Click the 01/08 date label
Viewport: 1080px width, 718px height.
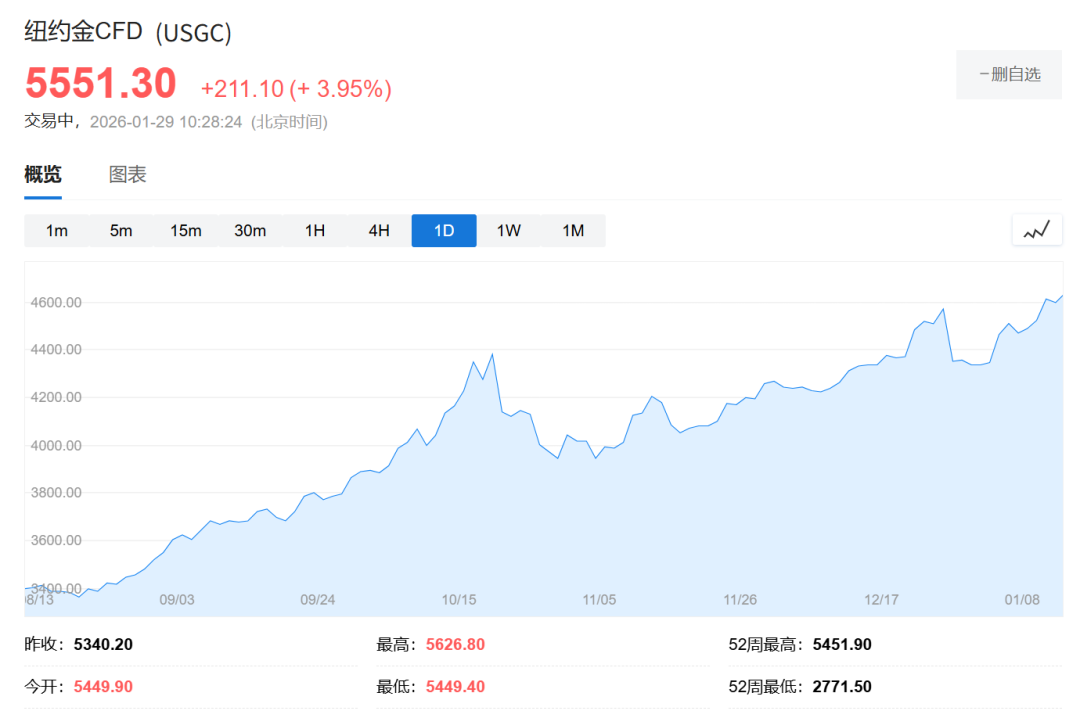[x=1022, y=600]
